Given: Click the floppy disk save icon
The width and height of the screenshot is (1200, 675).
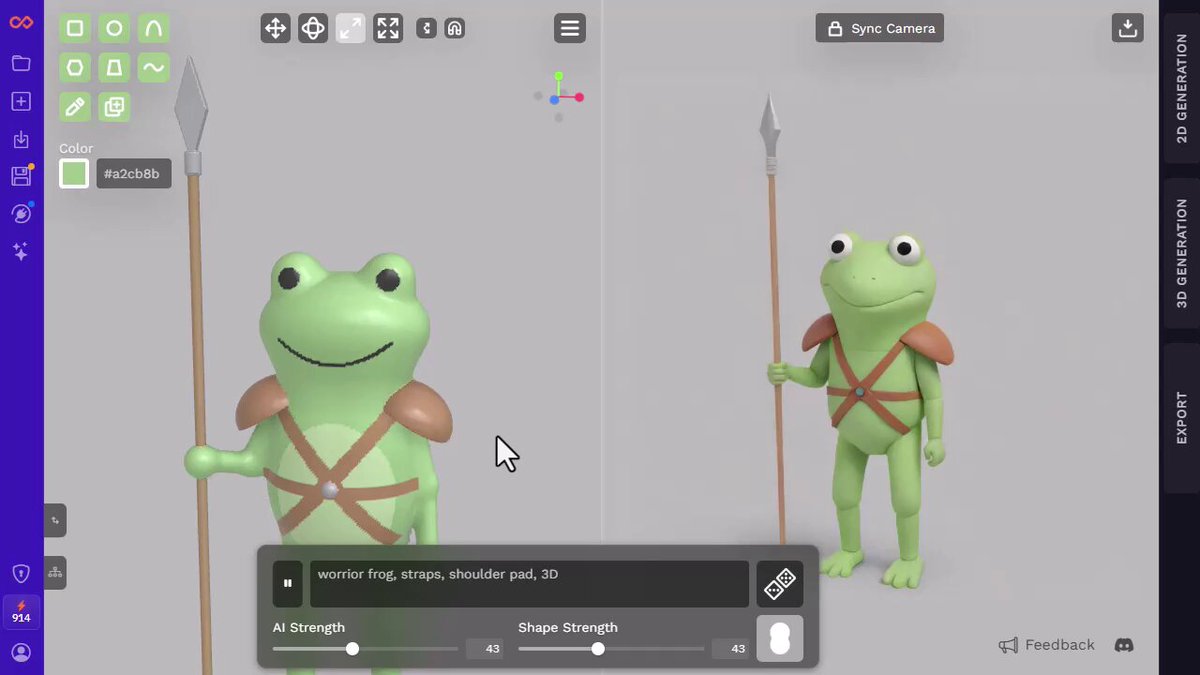Looking at the screenshot, I should tap(21, 176).
